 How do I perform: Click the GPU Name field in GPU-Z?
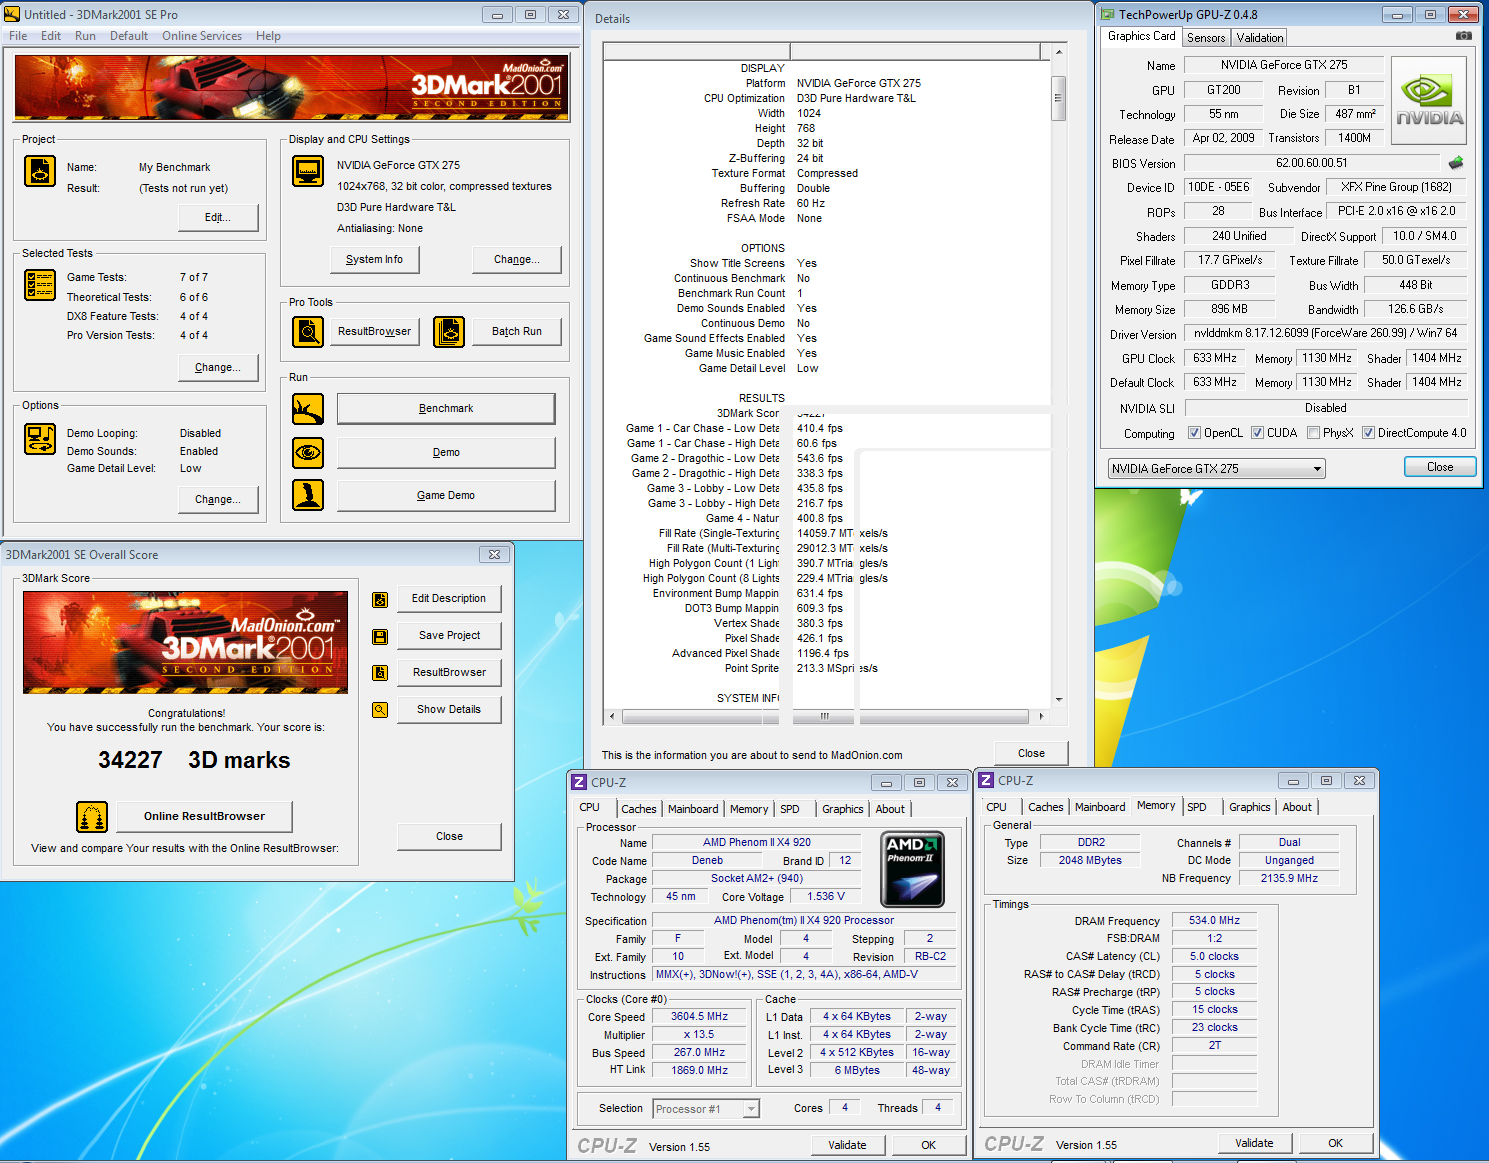click(1283, 65)
